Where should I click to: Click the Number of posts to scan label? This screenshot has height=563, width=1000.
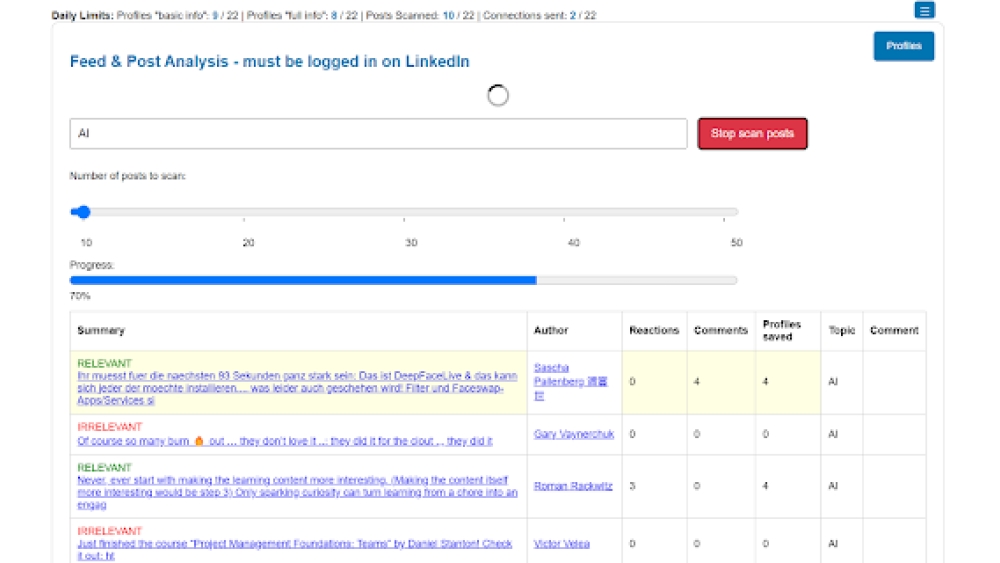click(128, 176)
